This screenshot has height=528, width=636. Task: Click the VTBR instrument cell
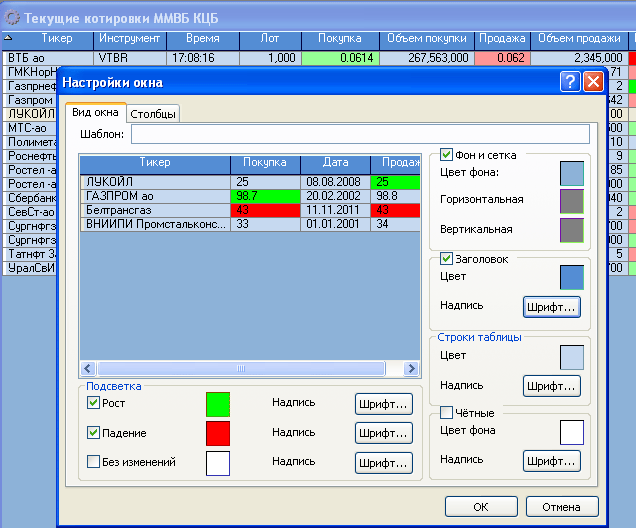(x=130, y=58)
